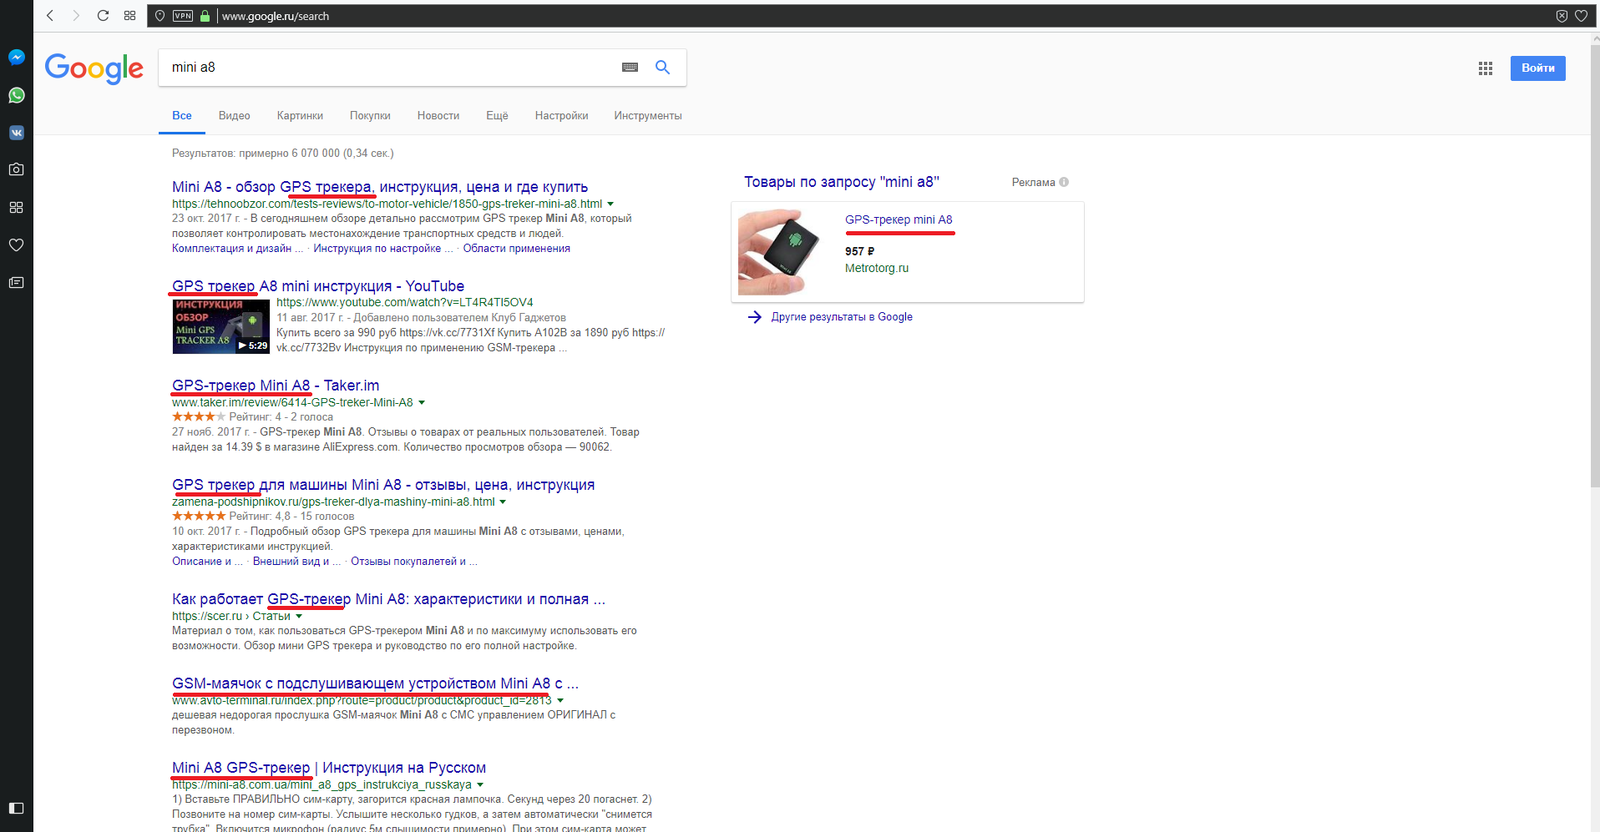Expand dropdown arrow after avto-terminal.ru URL
1600x832 pixels.
560,701
